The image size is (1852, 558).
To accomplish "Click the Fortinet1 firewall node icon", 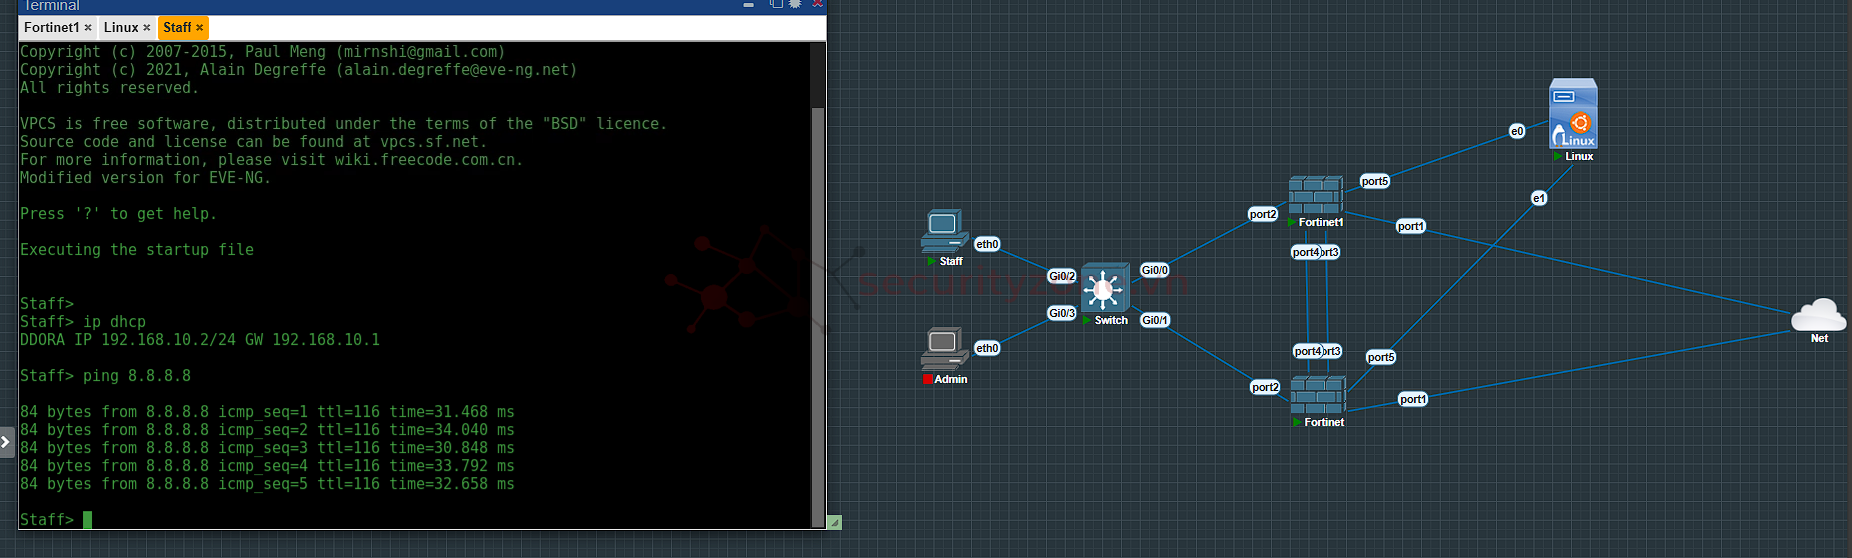I will click(1315, 195).
